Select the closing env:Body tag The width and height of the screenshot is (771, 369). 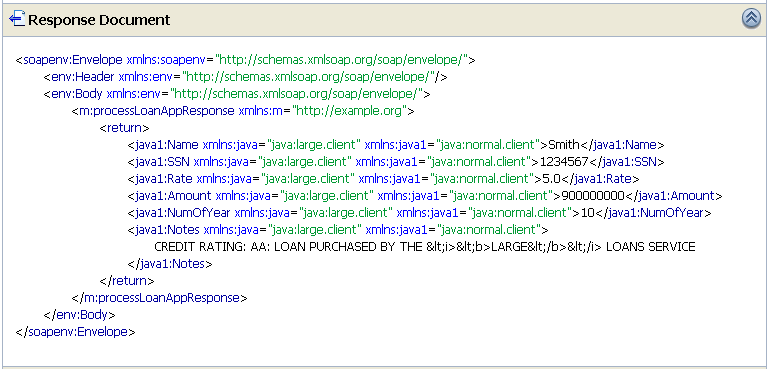[x=80, y=315]
